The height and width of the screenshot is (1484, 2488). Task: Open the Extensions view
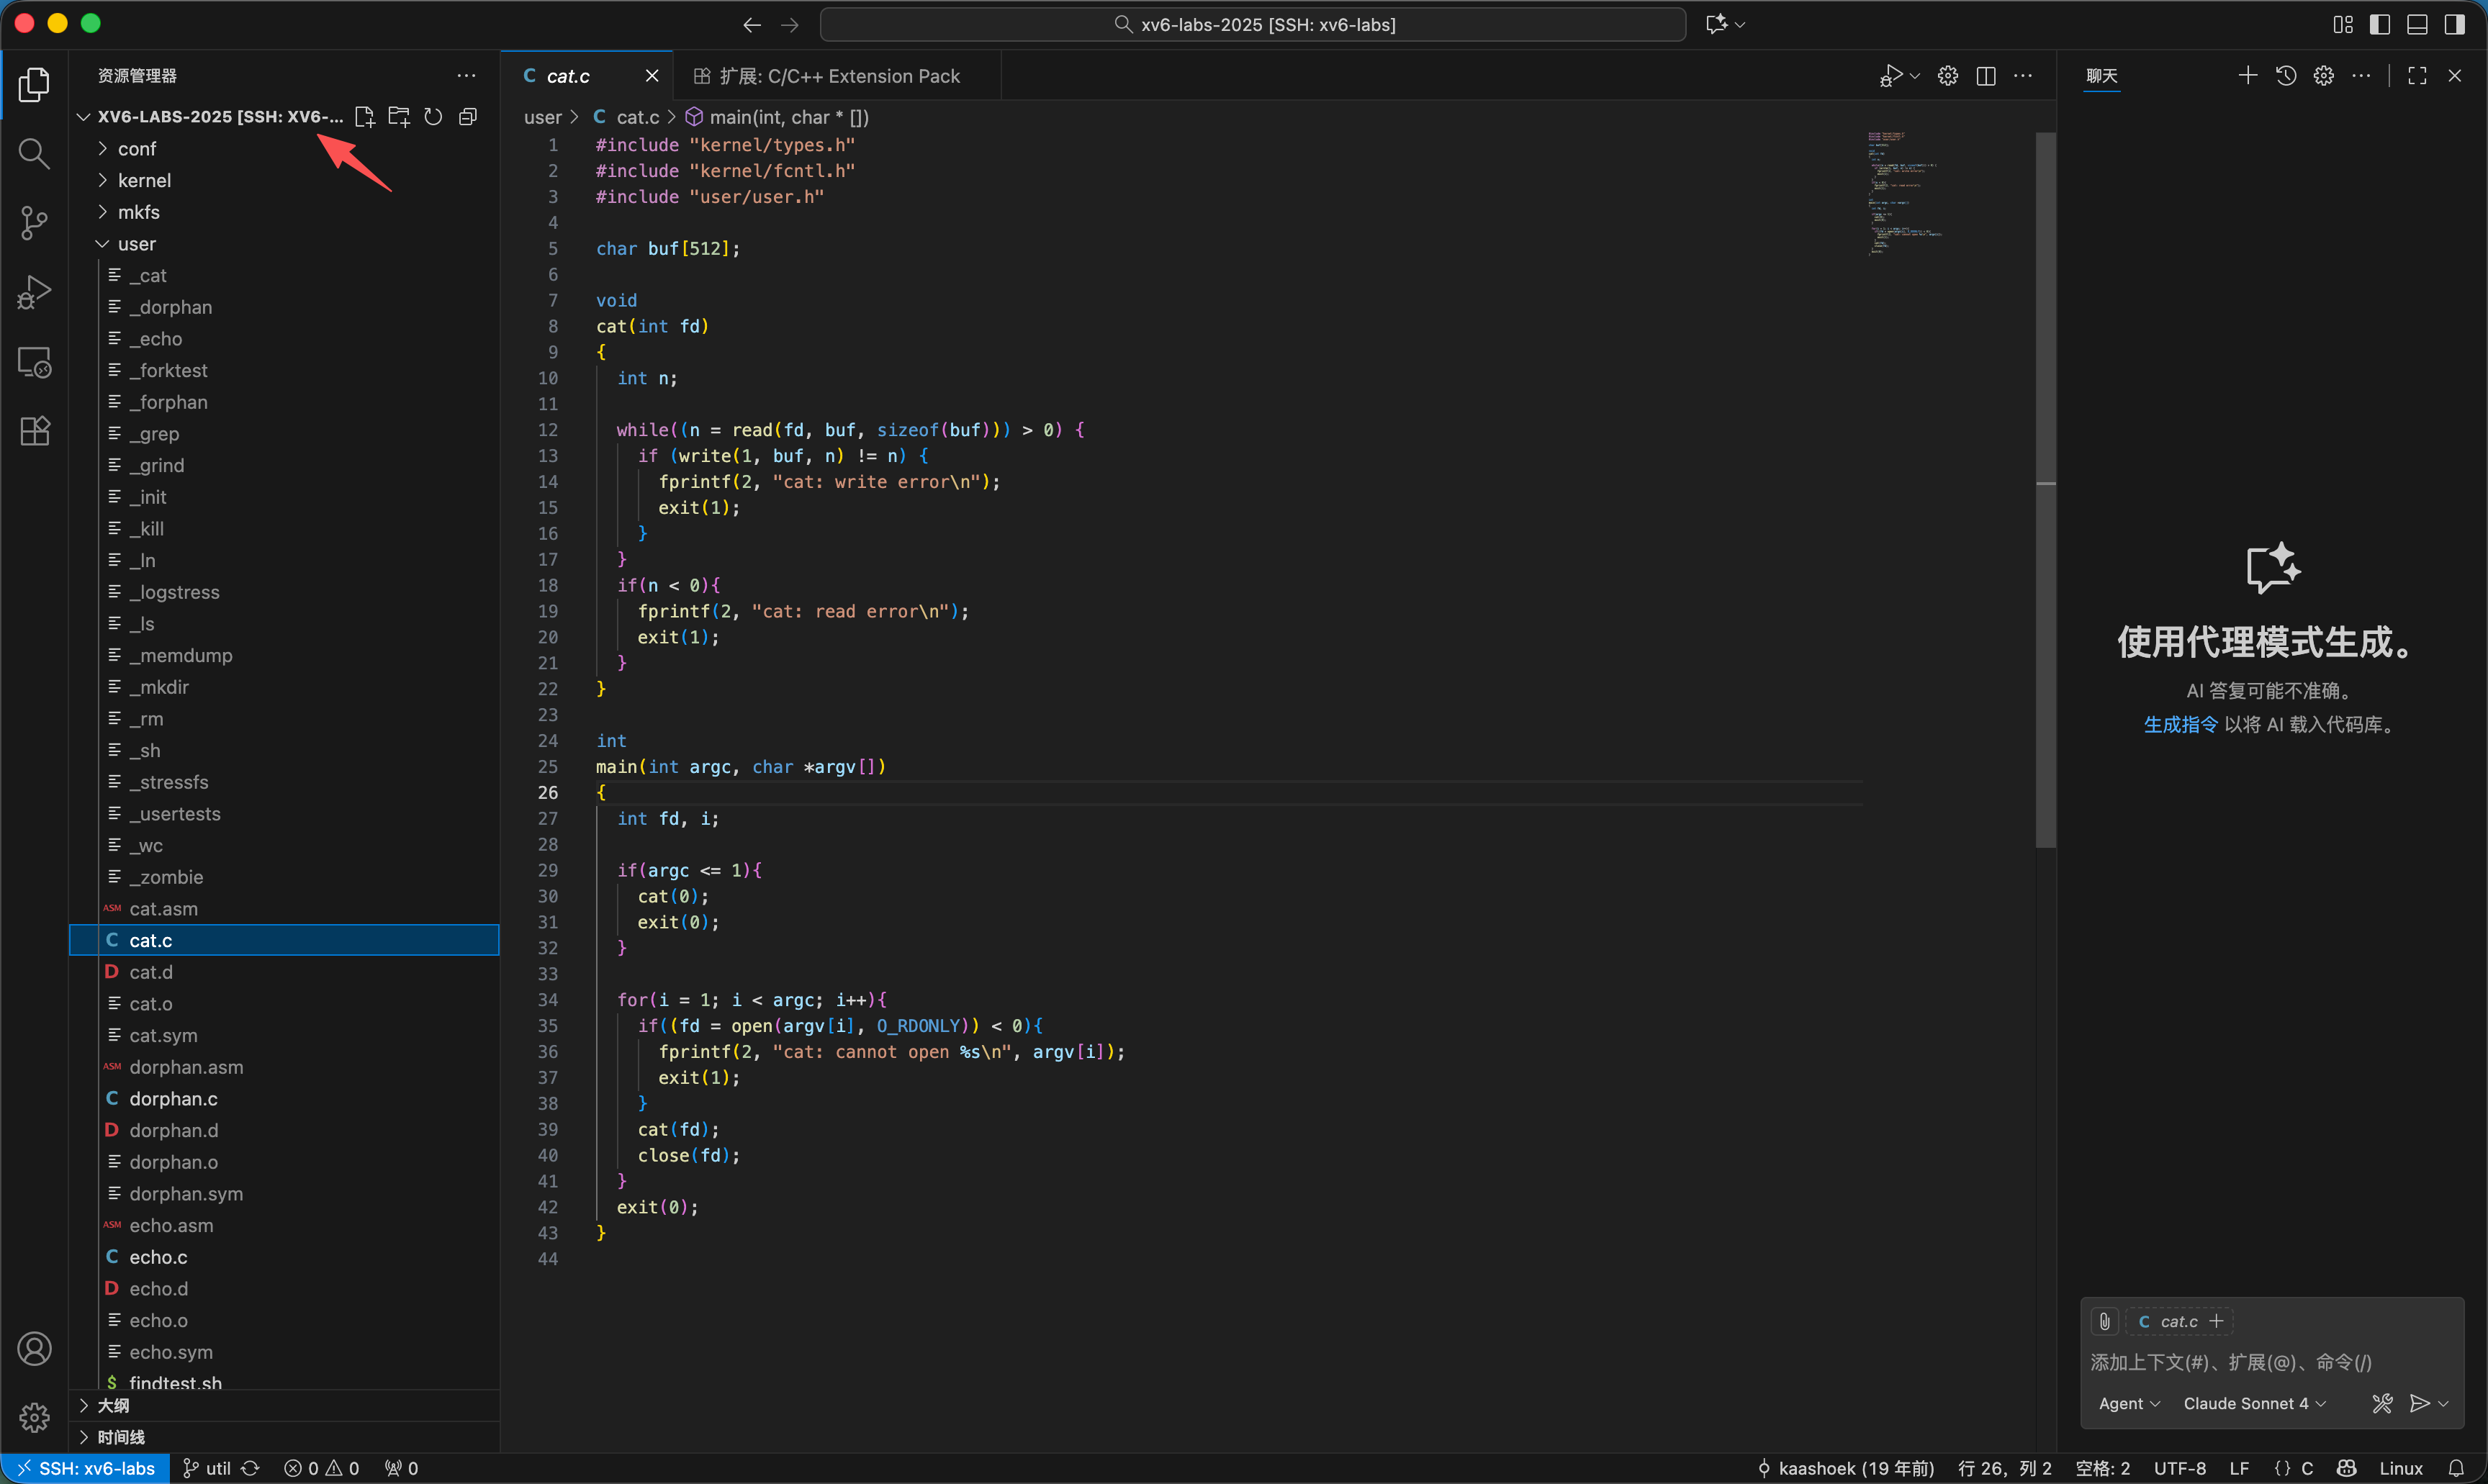(x=34, y=431)
